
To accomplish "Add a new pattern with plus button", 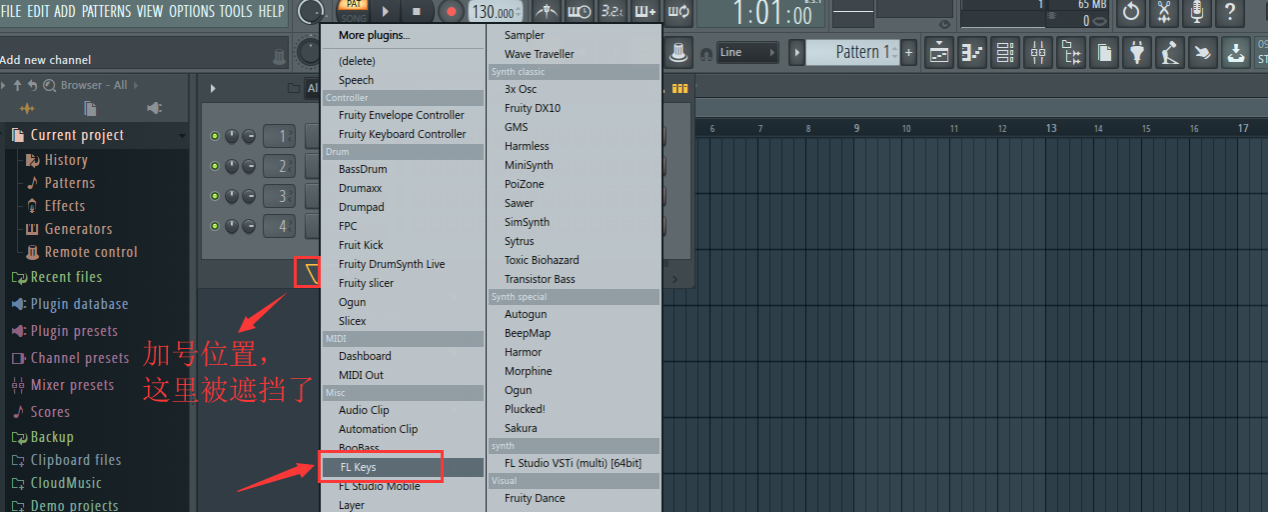I will (x=909, y=52).
